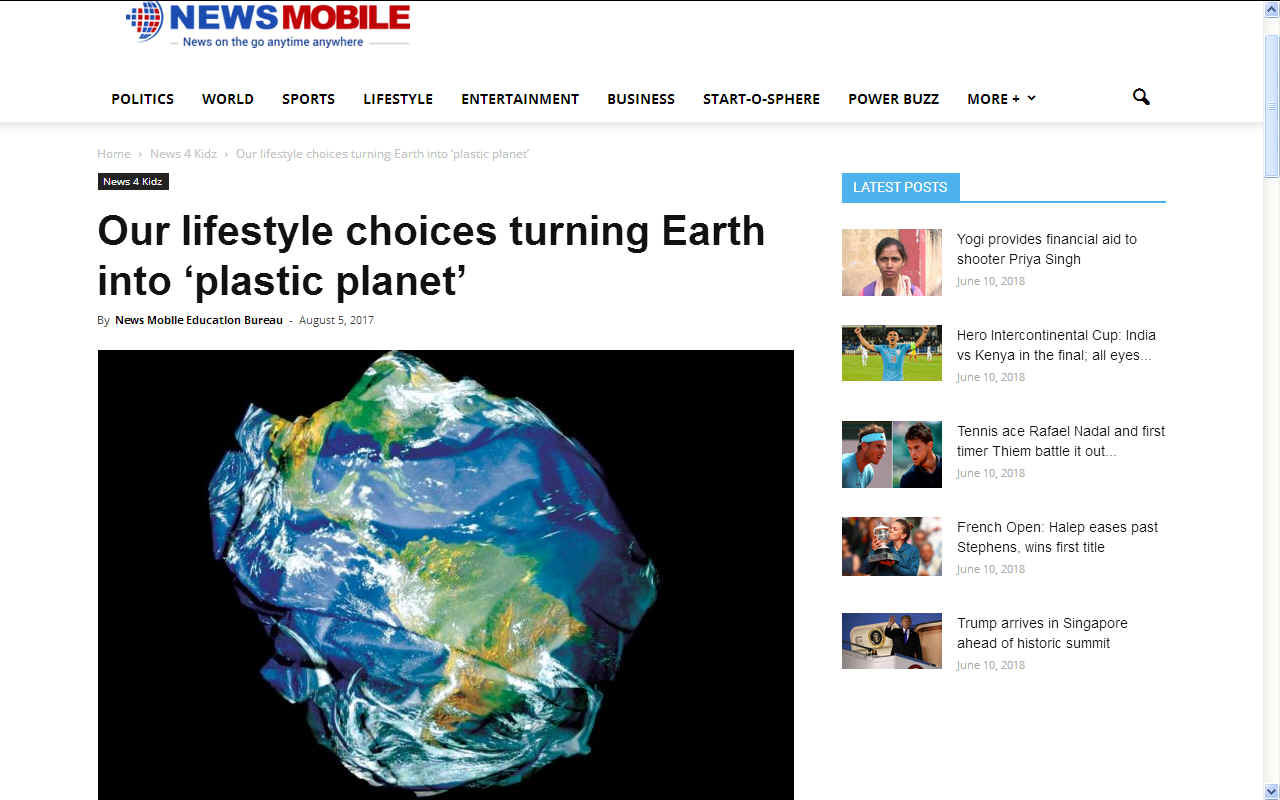Select the LATEST POSTS tab header
The width and height of the screenshot is (1280, 800).
pos(900,187)
